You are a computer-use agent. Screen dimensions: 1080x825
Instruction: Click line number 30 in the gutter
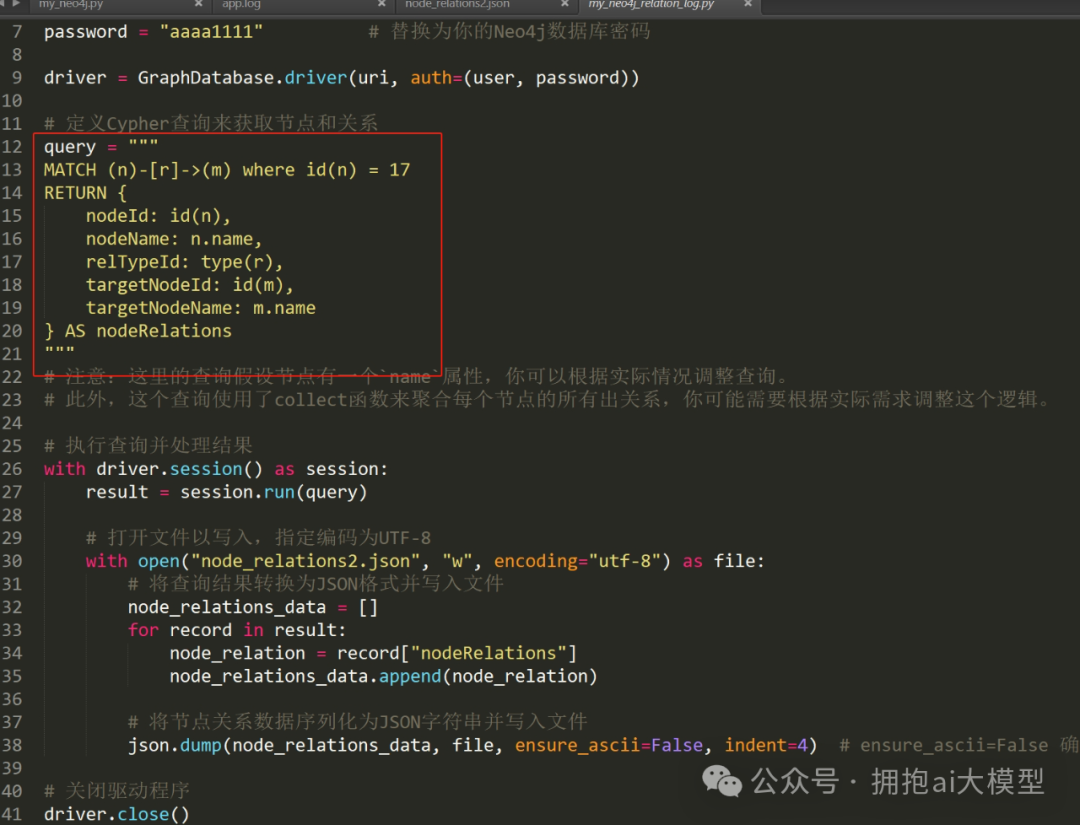pyautogui.click(x=13, y=560)
